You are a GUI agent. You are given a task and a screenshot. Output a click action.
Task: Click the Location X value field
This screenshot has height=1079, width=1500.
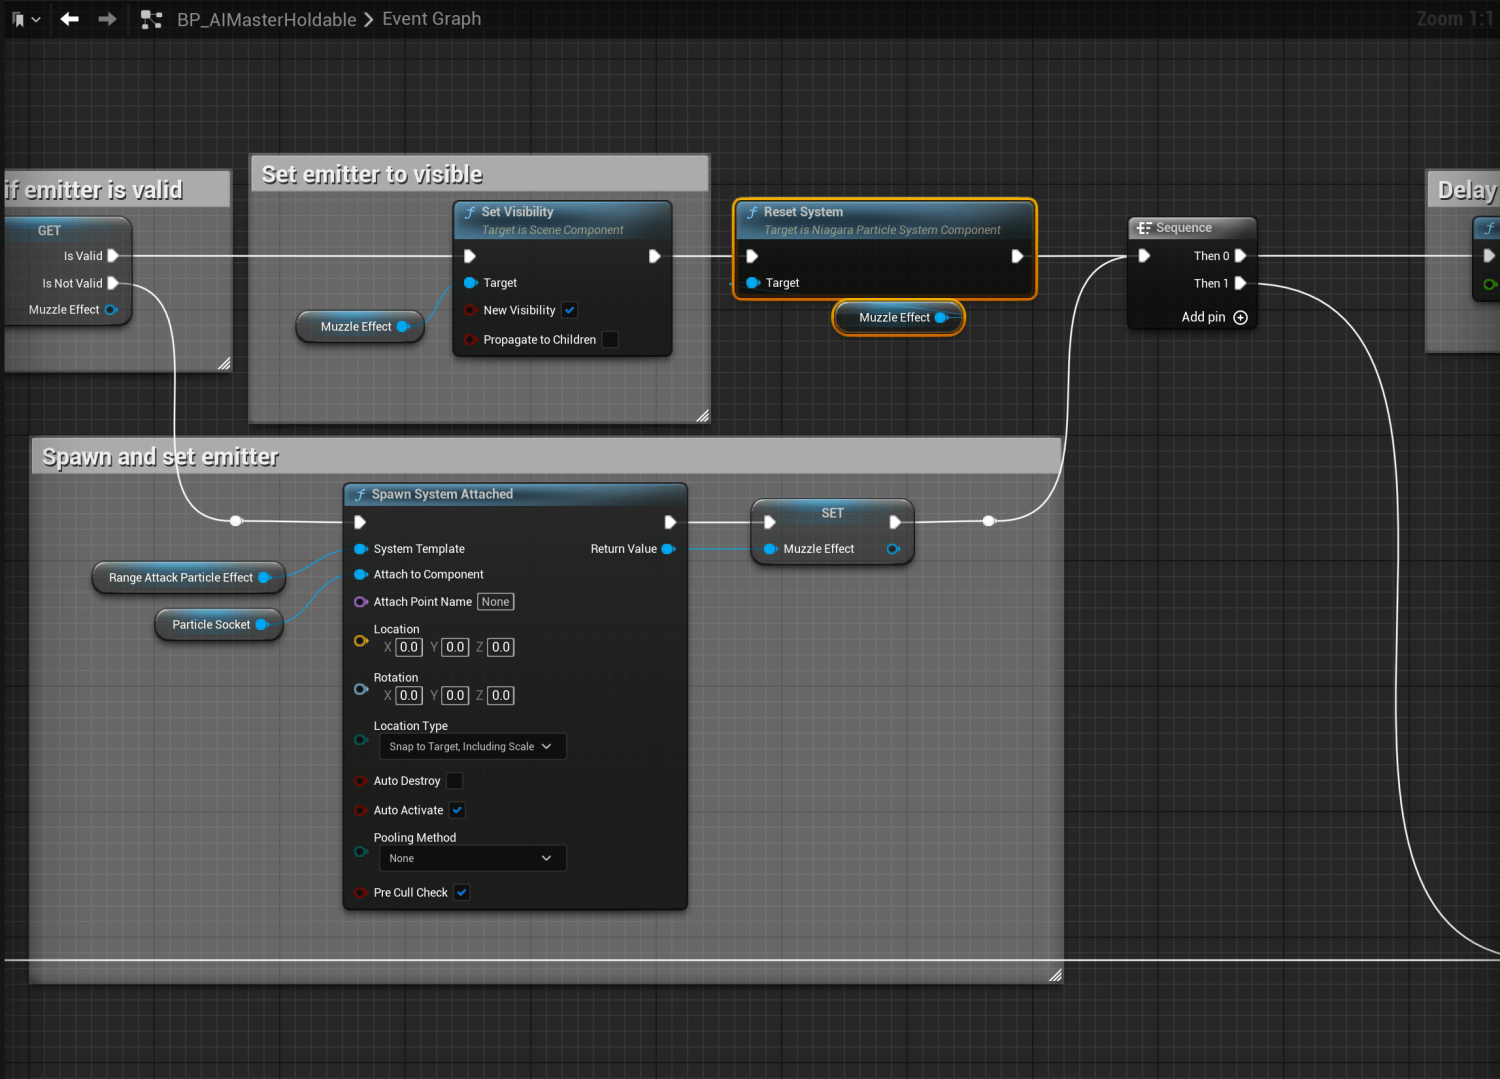tap(409, 647)
